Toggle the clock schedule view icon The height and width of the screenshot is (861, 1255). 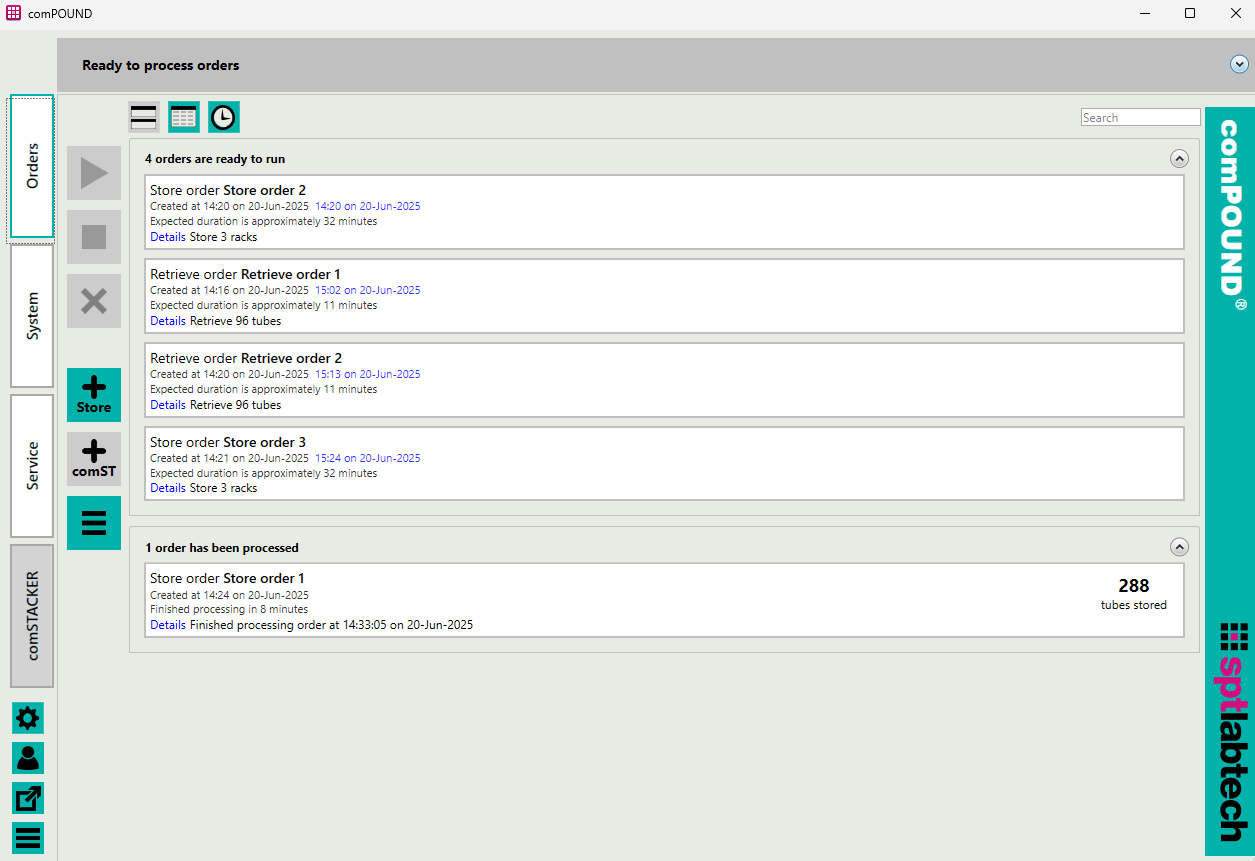(x=224, y=117)
